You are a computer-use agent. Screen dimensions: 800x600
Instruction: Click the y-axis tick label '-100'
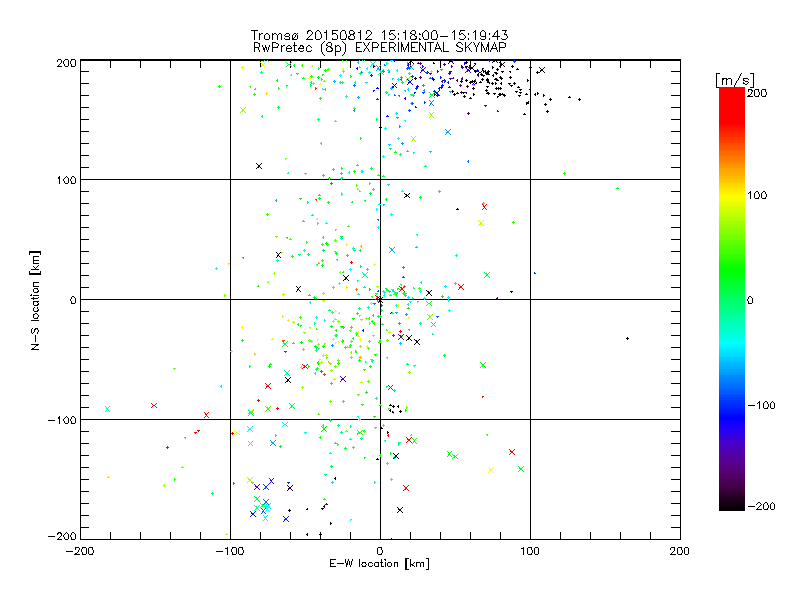coord(62,420)
